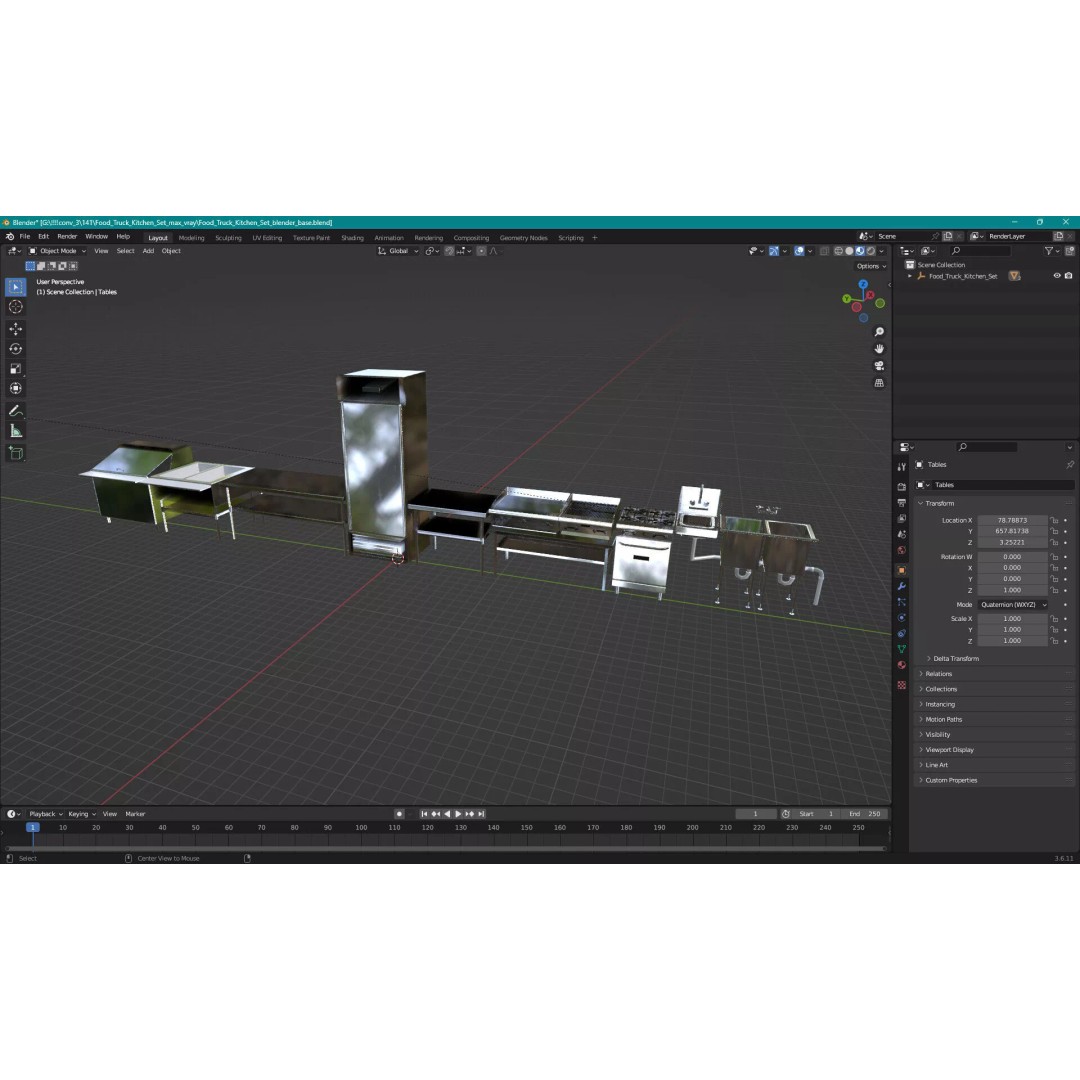Switch perspective/orthographic with grid icon

coord(879,383)
